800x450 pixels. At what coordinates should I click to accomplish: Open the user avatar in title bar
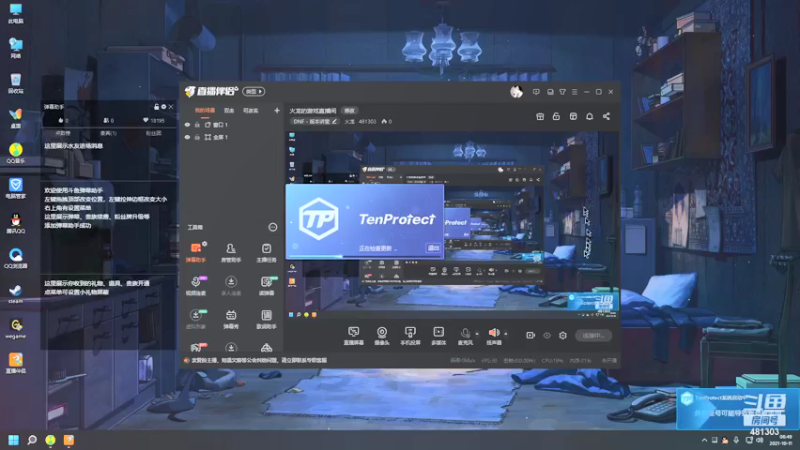coord(516,92)
